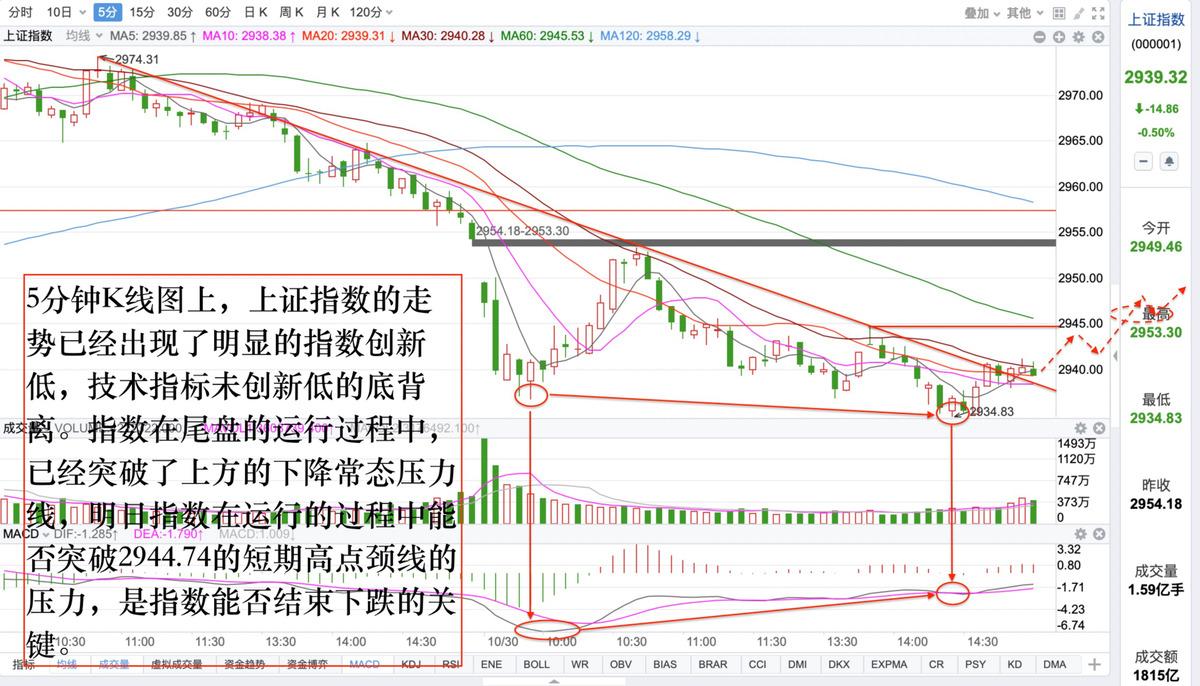Switch to 15分 timeframe
The width and height of the screenshot is (1200, 686).
143,13
